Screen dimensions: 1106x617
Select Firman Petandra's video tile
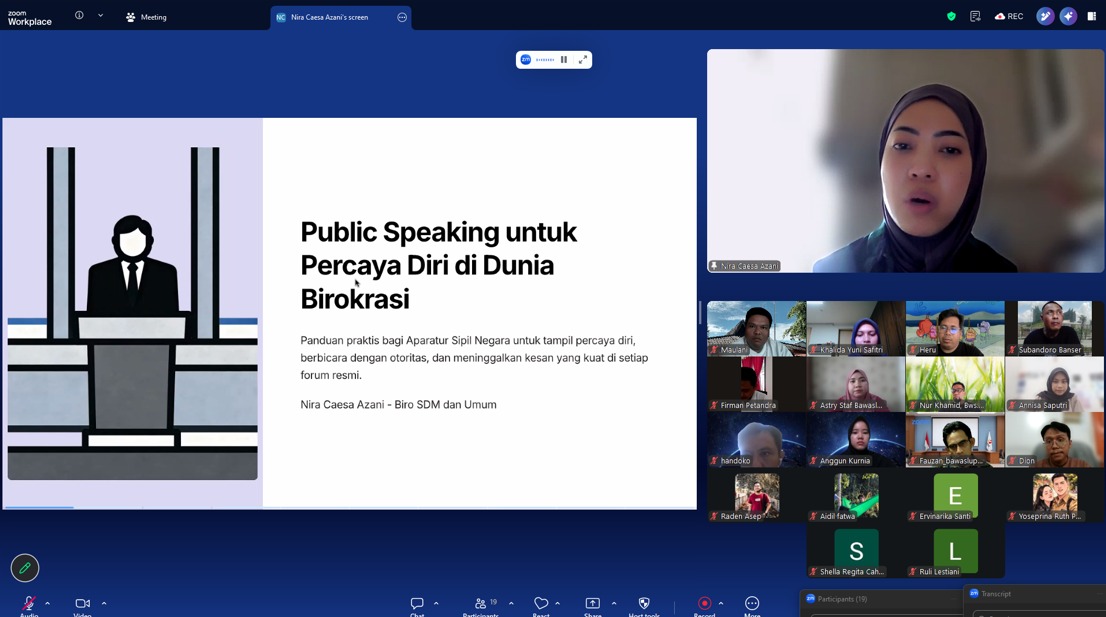(757, 384)
